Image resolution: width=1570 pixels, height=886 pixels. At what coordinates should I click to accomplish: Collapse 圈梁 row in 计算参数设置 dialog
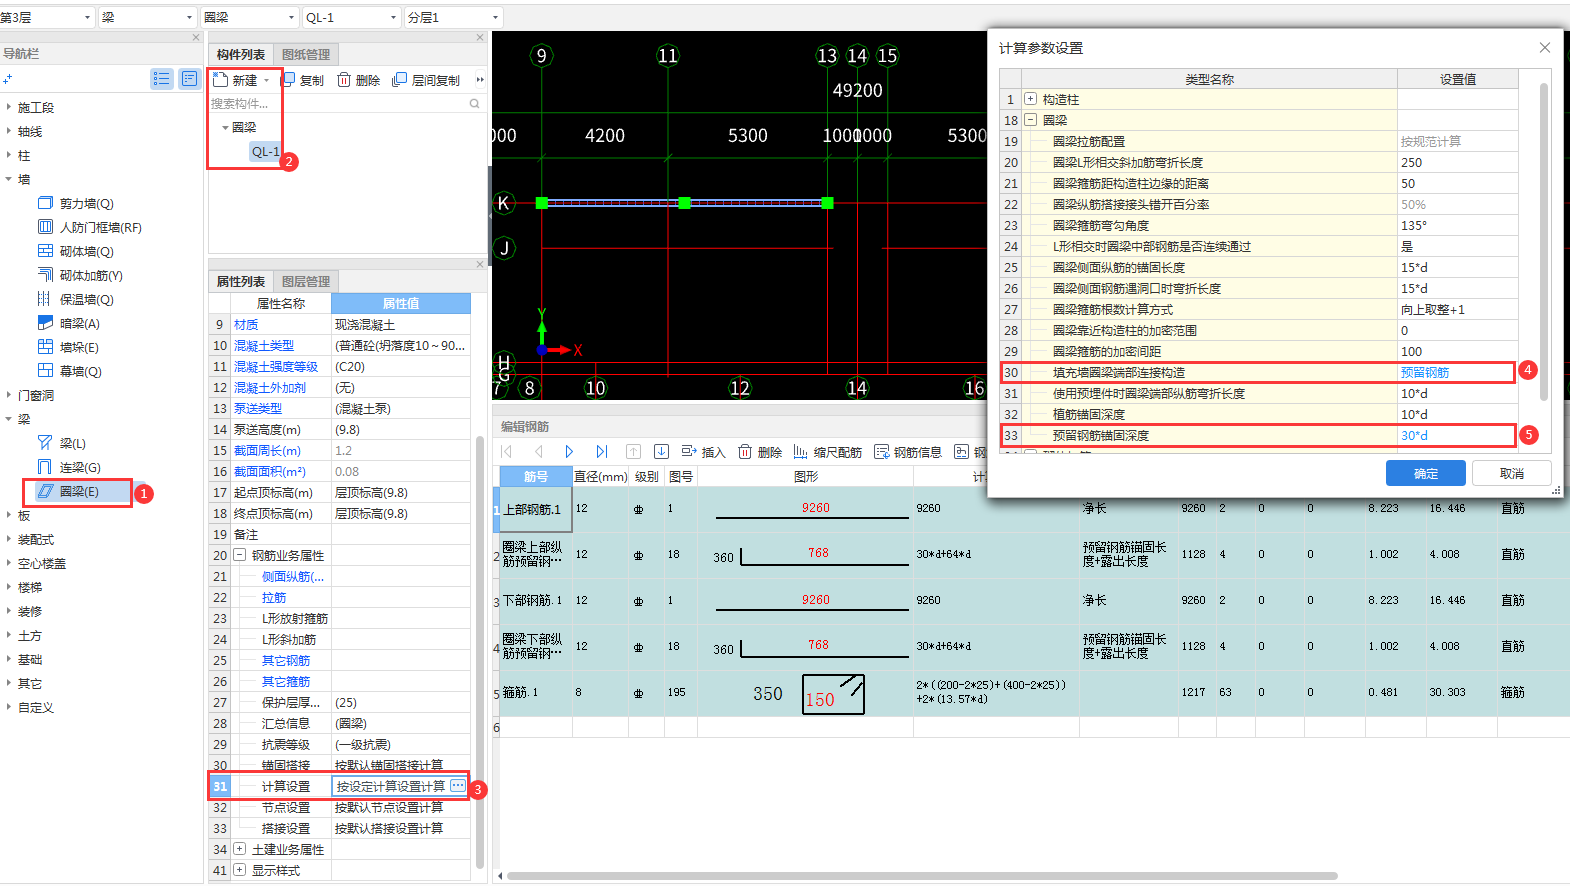pos(1030,120)
